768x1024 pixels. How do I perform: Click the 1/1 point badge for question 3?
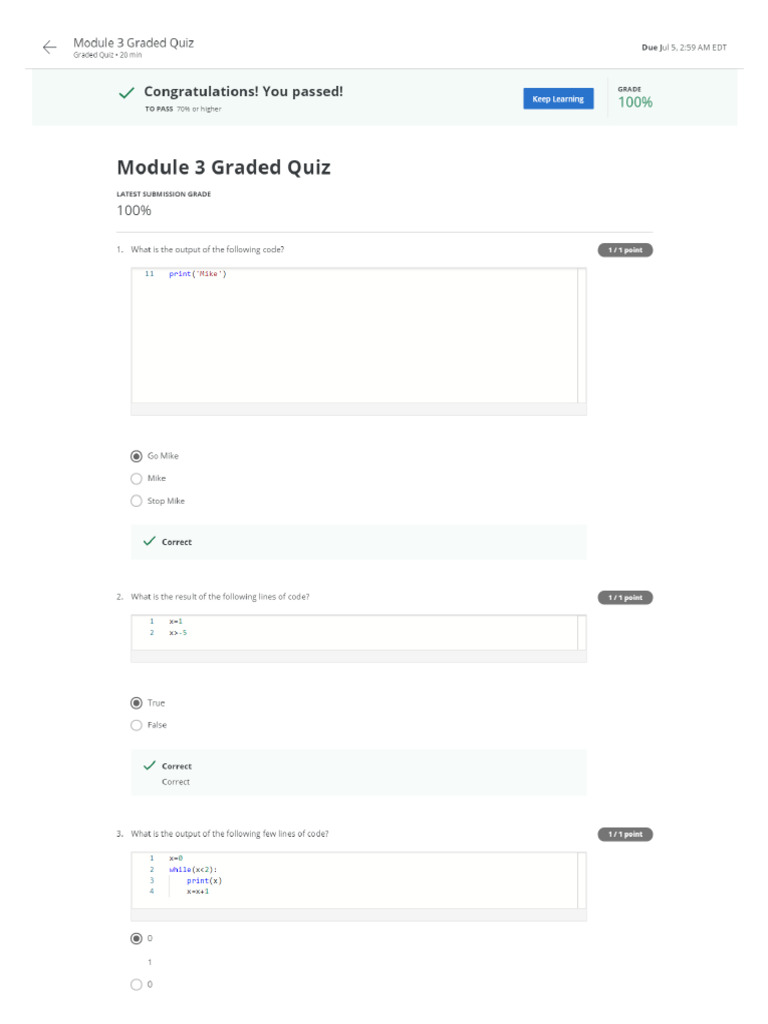[x=625, y=834]
